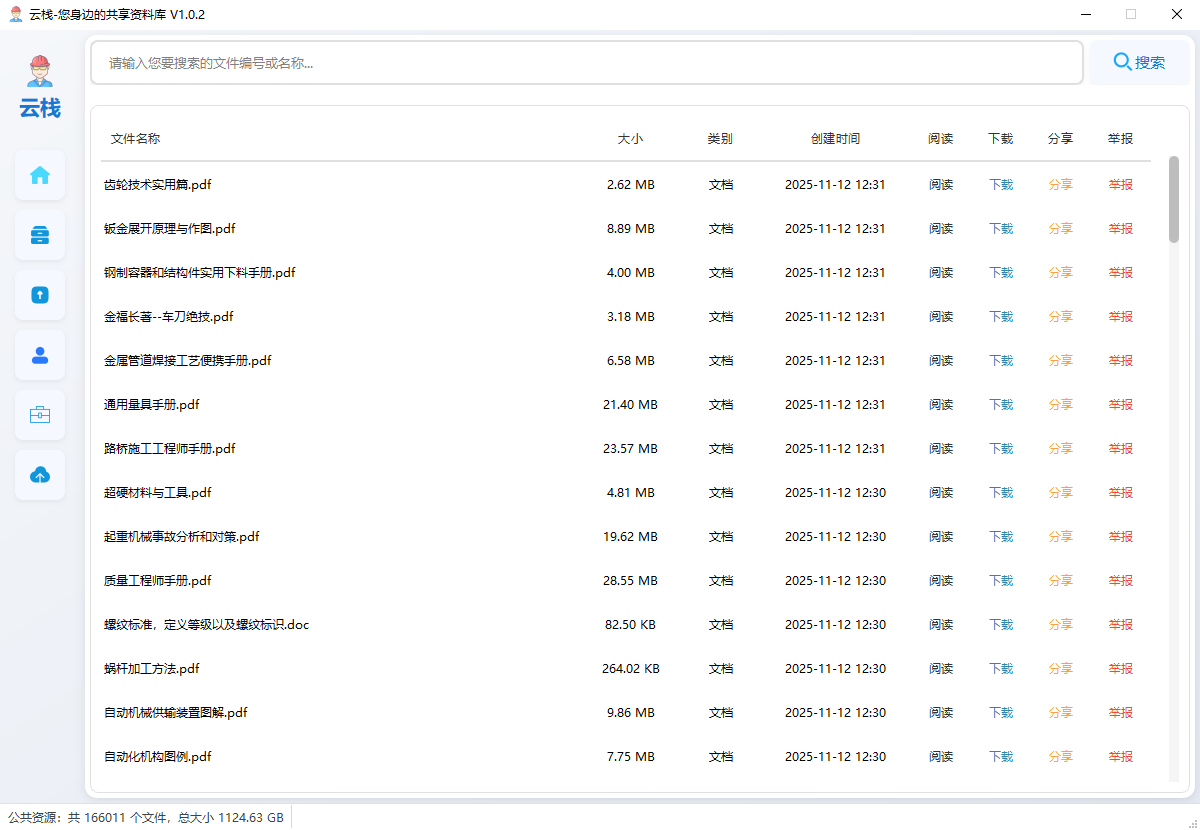Click the square upload arrow sidebar icon
The width and height of the screenshot is (1200, 830).
coord(40,295)
